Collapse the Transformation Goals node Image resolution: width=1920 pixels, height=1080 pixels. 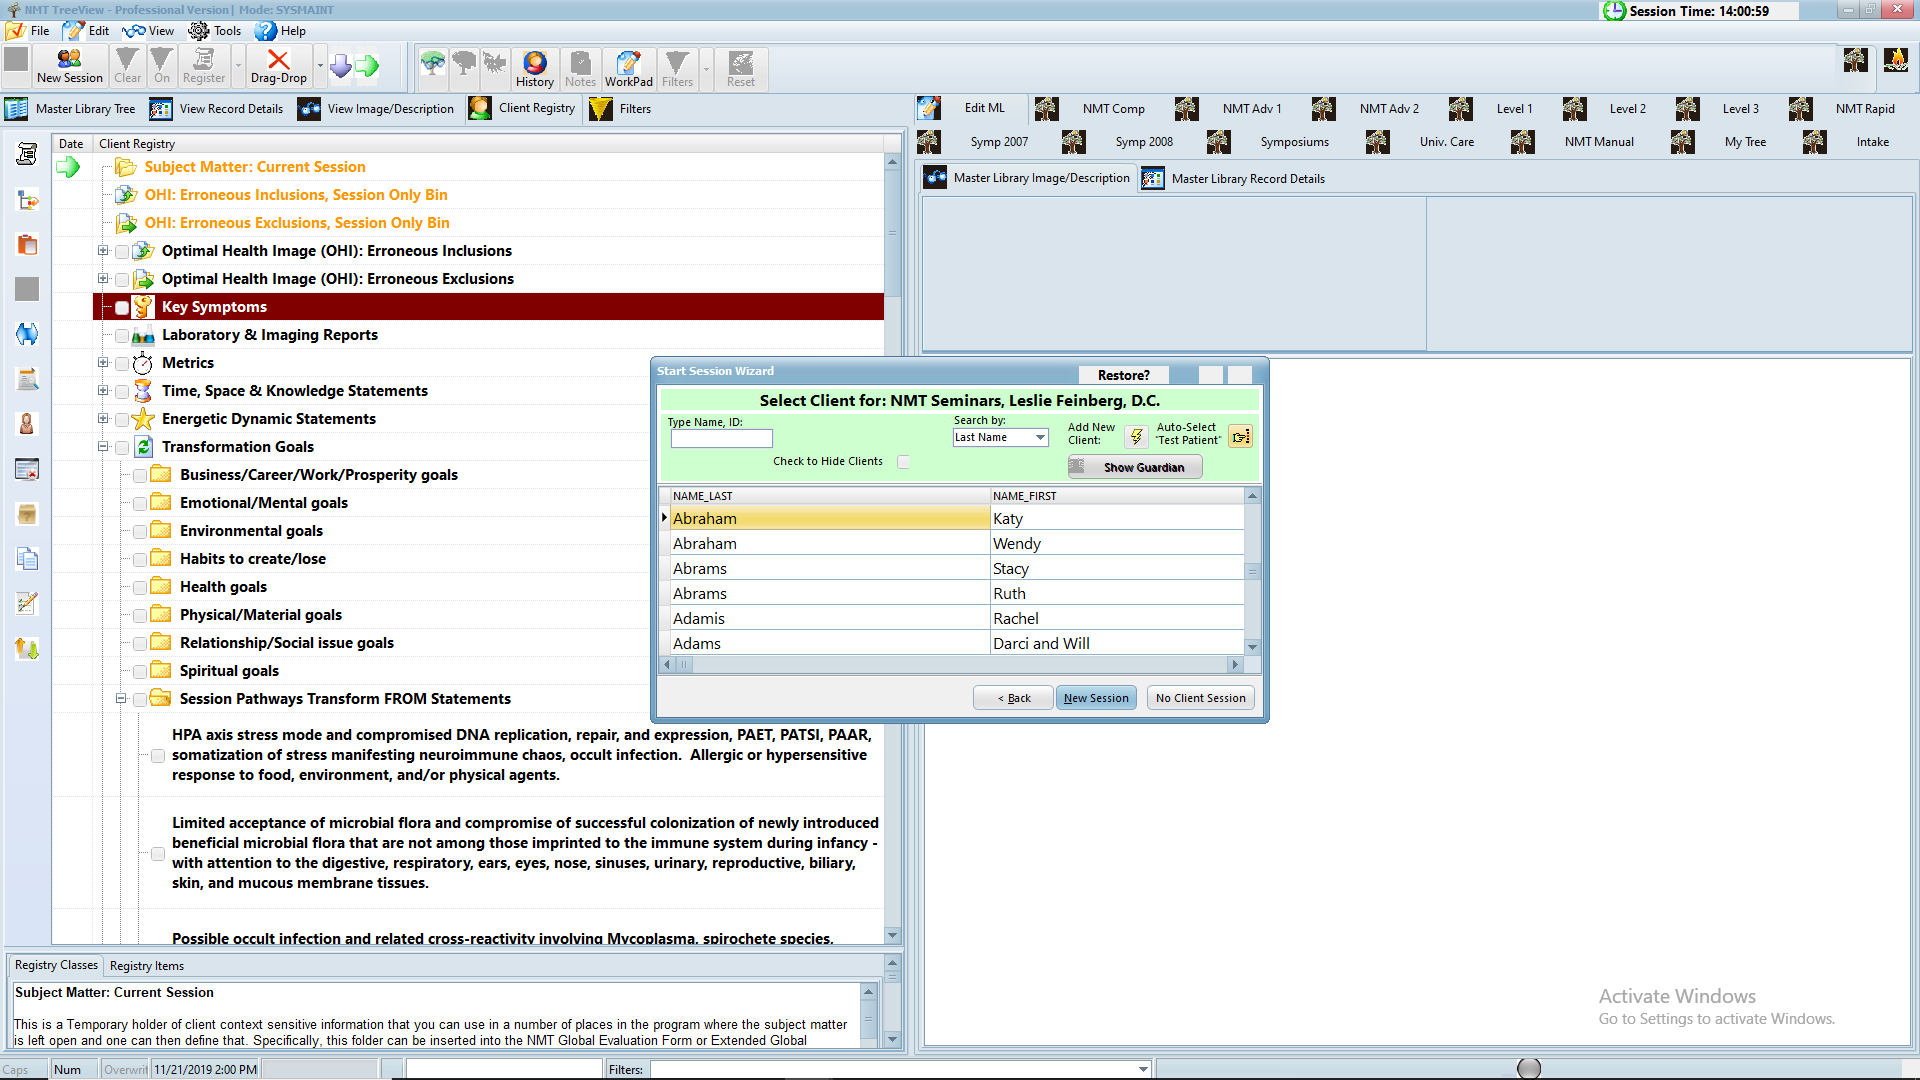[103, 447]
